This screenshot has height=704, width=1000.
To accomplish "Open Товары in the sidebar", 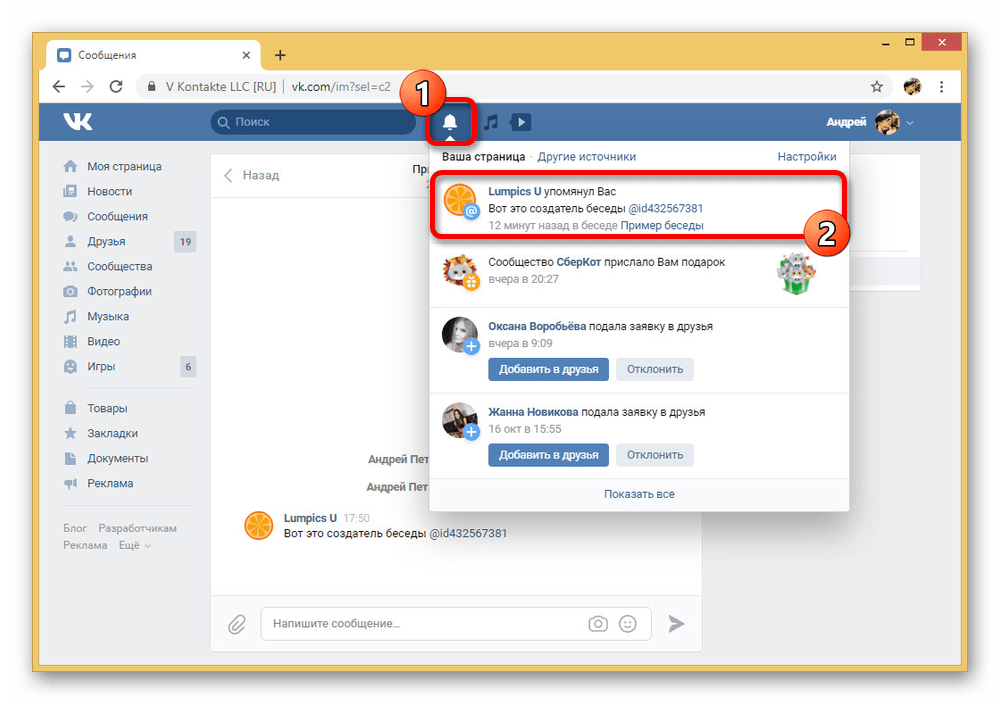I will [x=107, y=408].
